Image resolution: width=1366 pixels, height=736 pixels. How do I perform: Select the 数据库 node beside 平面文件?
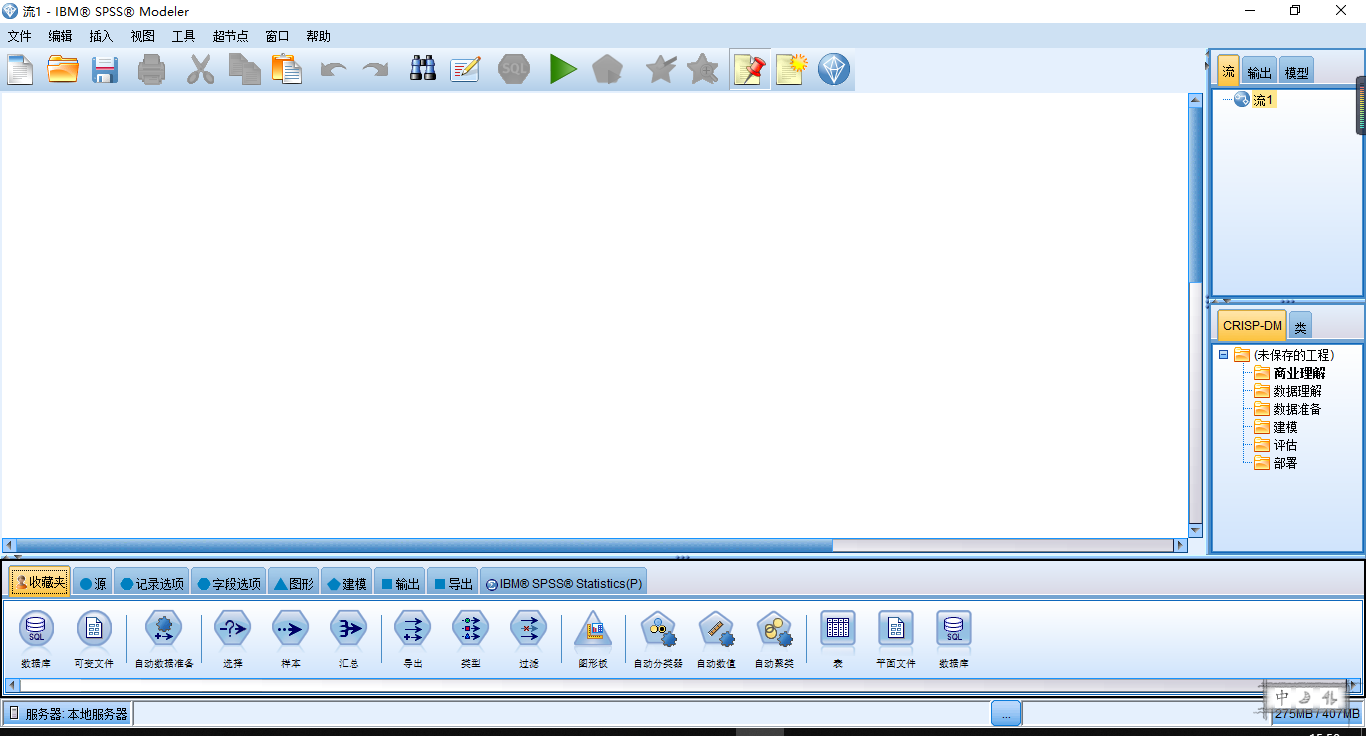pyautogui.click(x=954, y=637)
